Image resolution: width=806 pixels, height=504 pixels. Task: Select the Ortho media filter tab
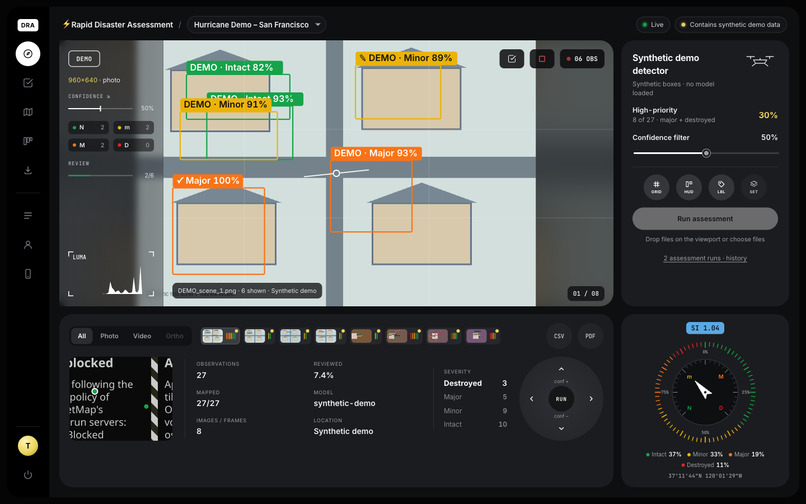click(x=174, y=336)
